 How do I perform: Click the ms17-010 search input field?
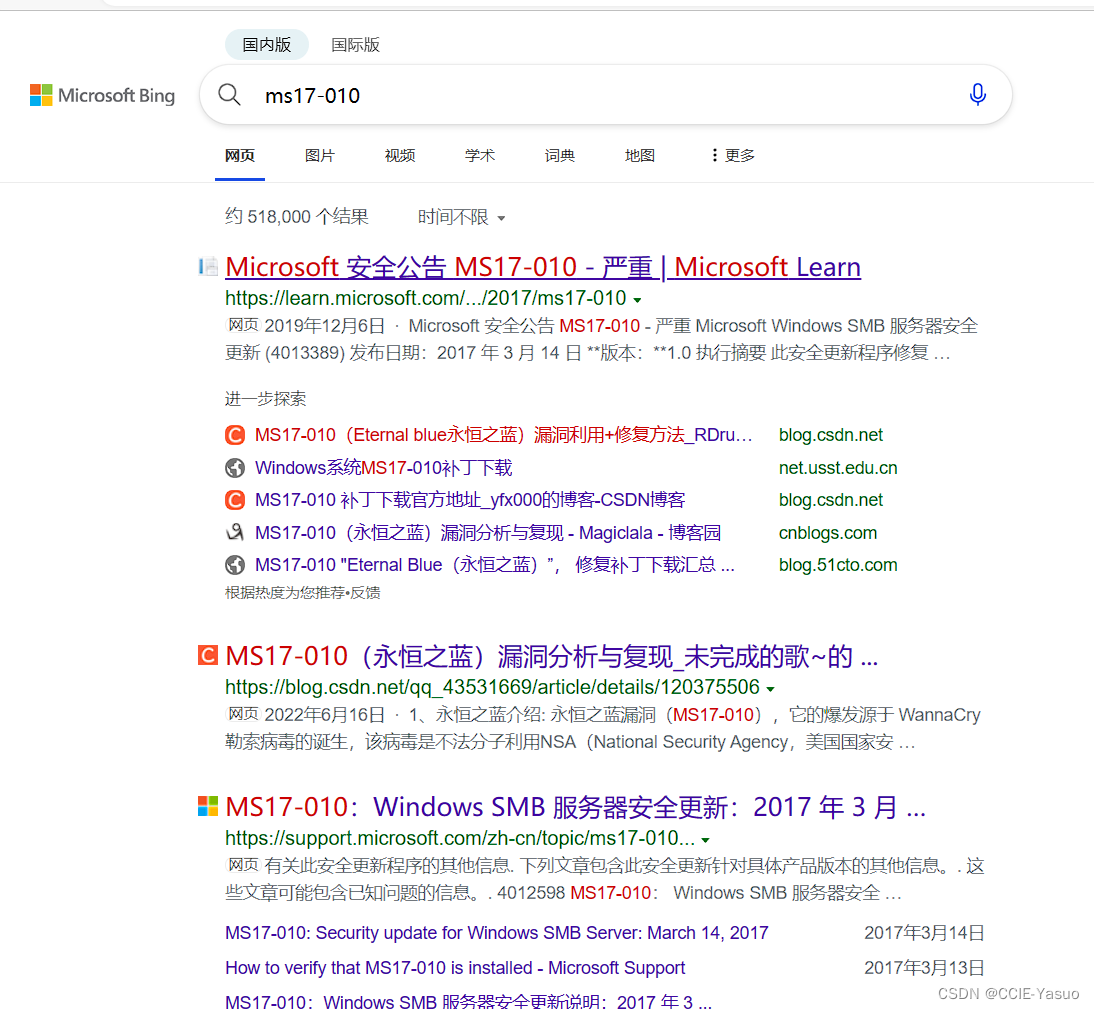point(607,95)
